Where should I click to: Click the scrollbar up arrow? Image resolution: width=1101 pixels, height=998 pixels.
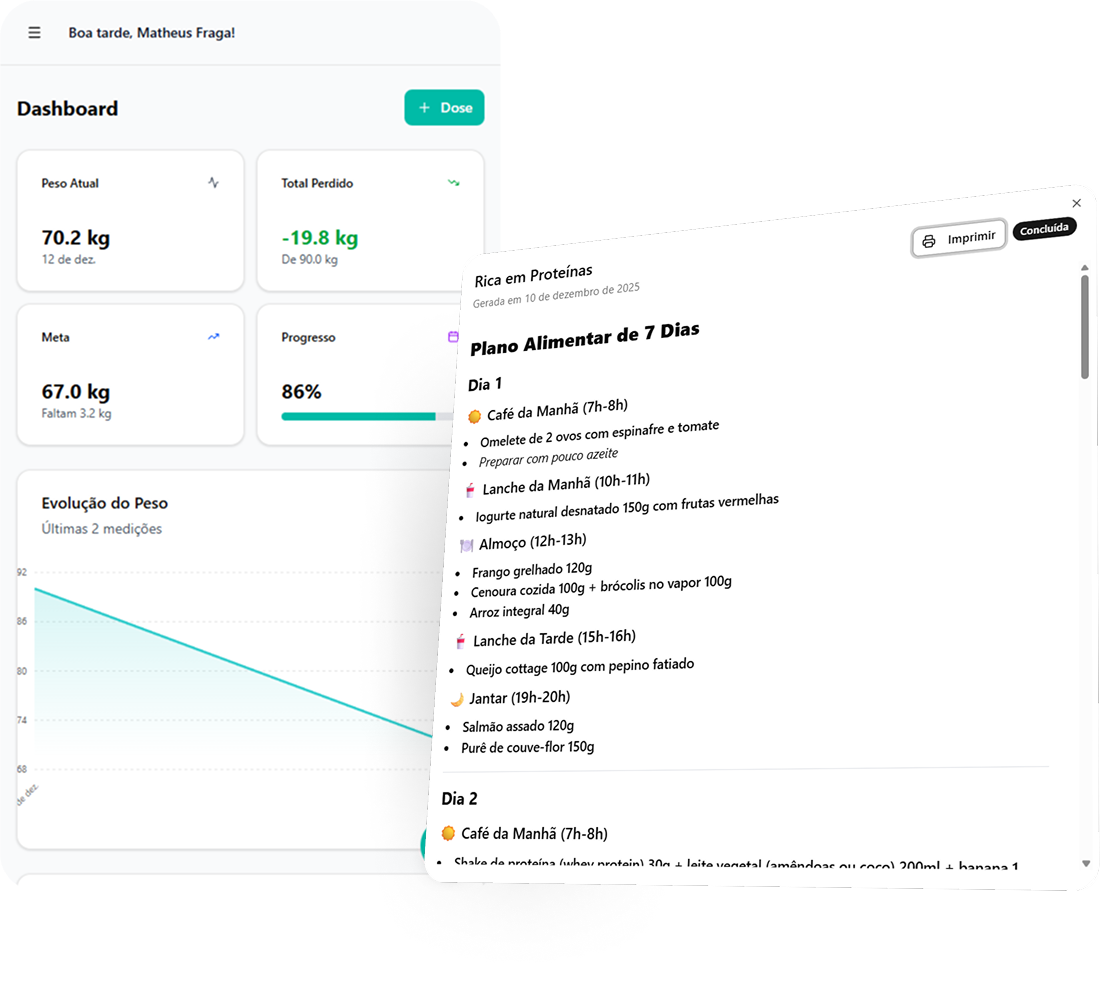coord(1085,268)
